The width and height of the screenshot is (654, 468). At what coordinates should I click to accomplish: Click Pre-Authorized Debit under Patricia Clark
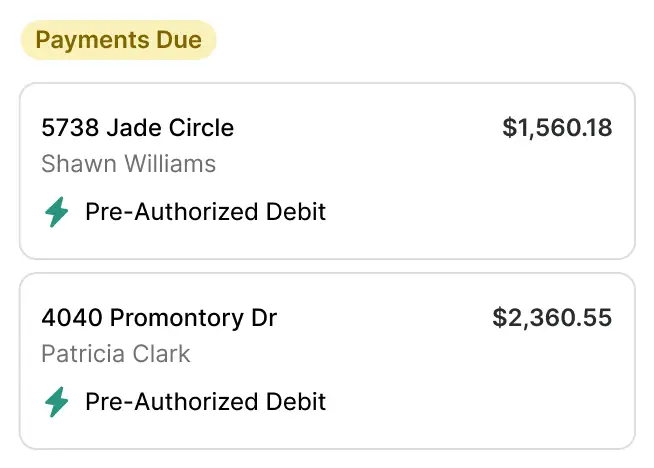point(205,402)
